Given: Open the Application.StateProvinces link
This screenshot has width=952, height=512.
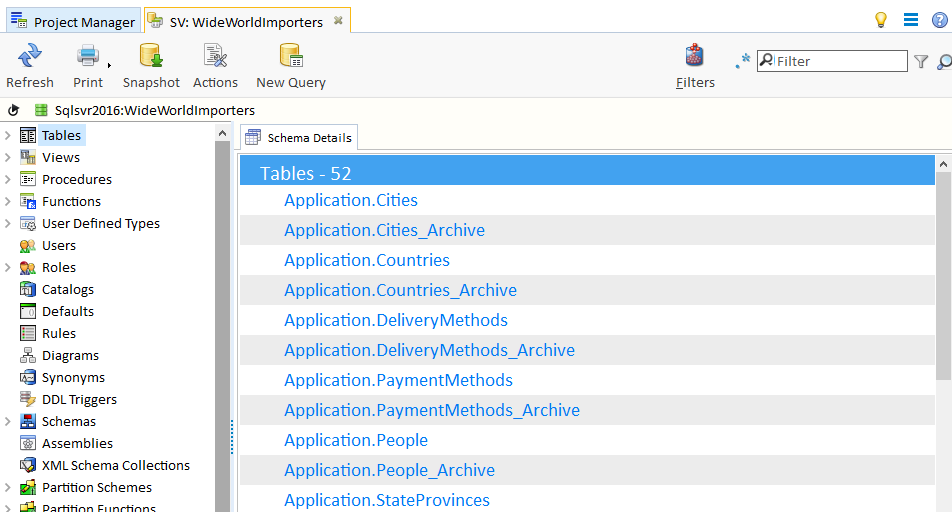Looking at the screenshot, I should 387,500.
